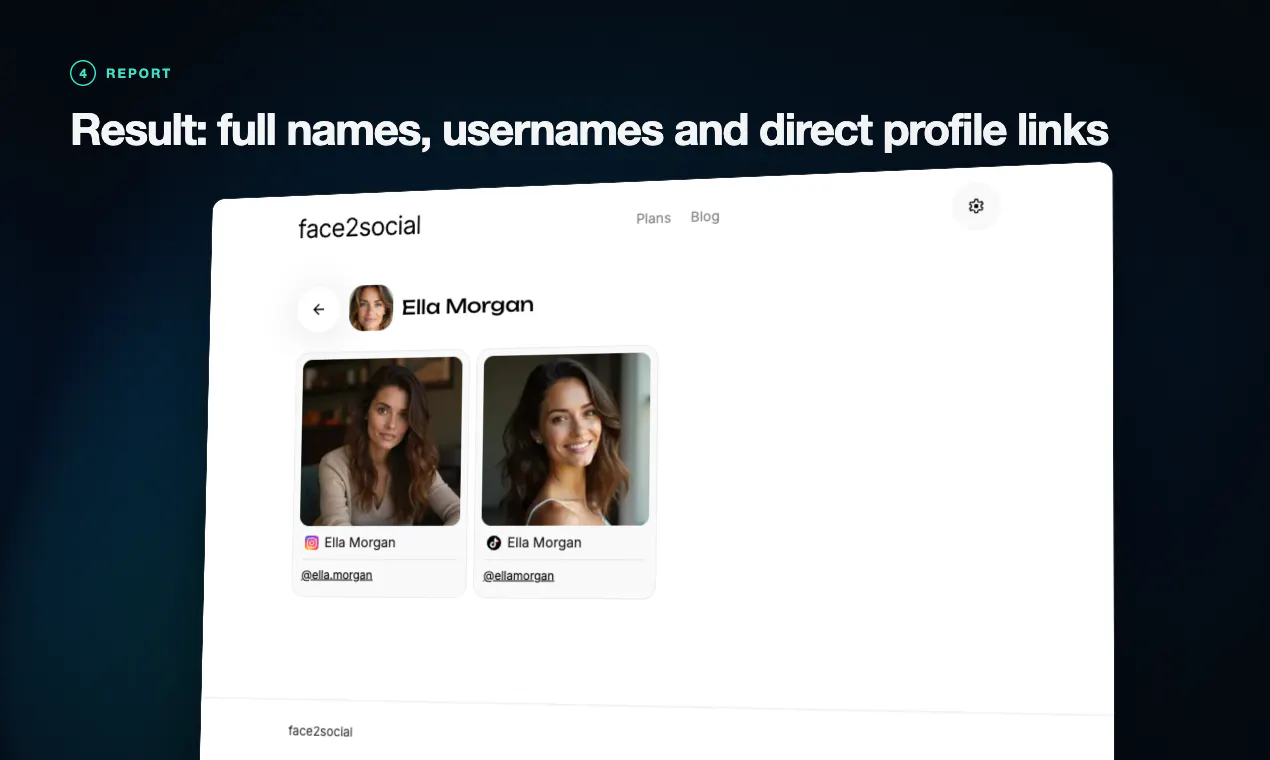The width and height of the screenshot is (1270, 760).
Task: Open the Plans menu item
Action: (x=654, y=218)
